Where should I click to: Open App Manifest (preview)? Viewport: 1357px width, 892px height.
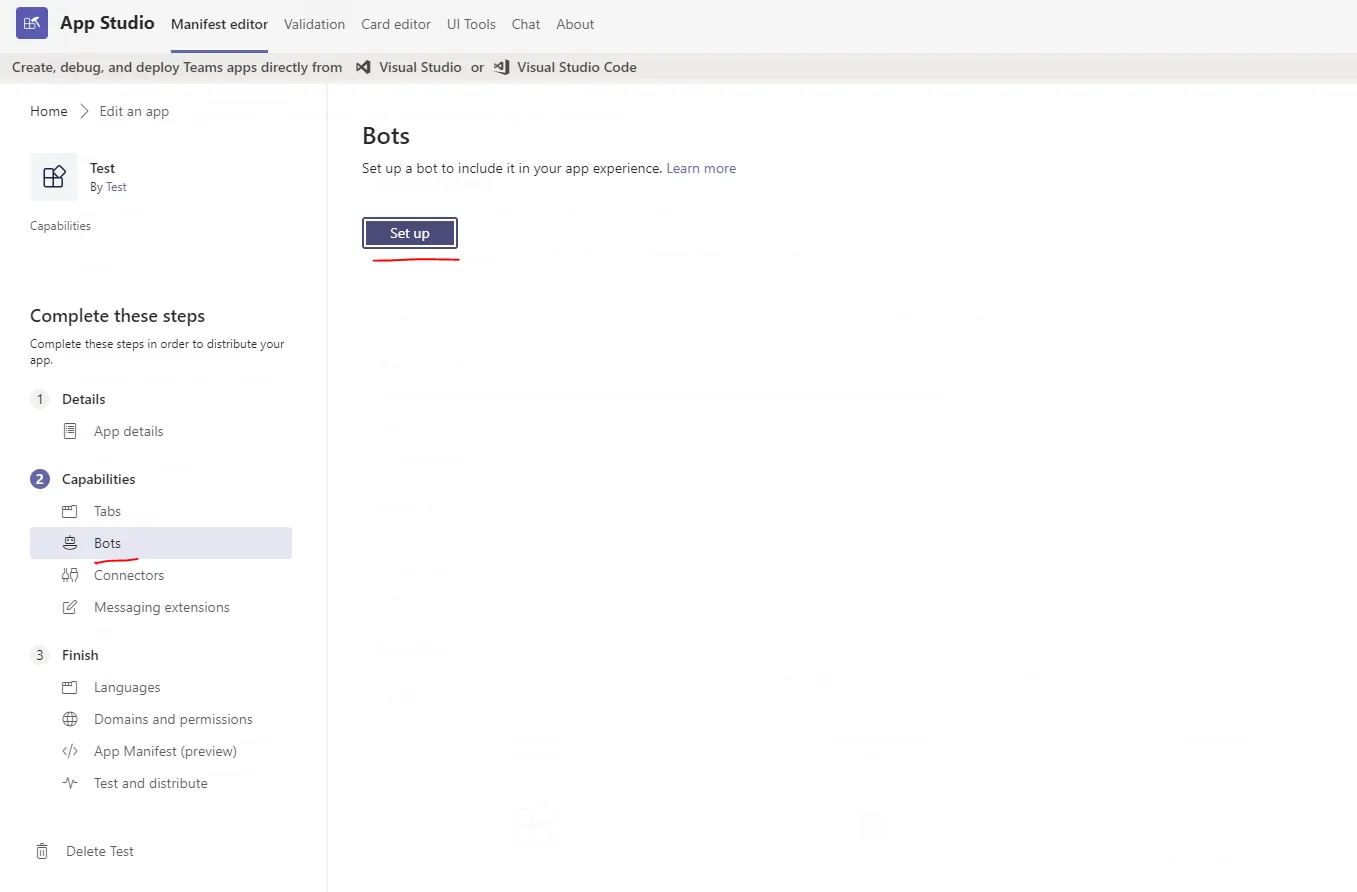point(161,751)
